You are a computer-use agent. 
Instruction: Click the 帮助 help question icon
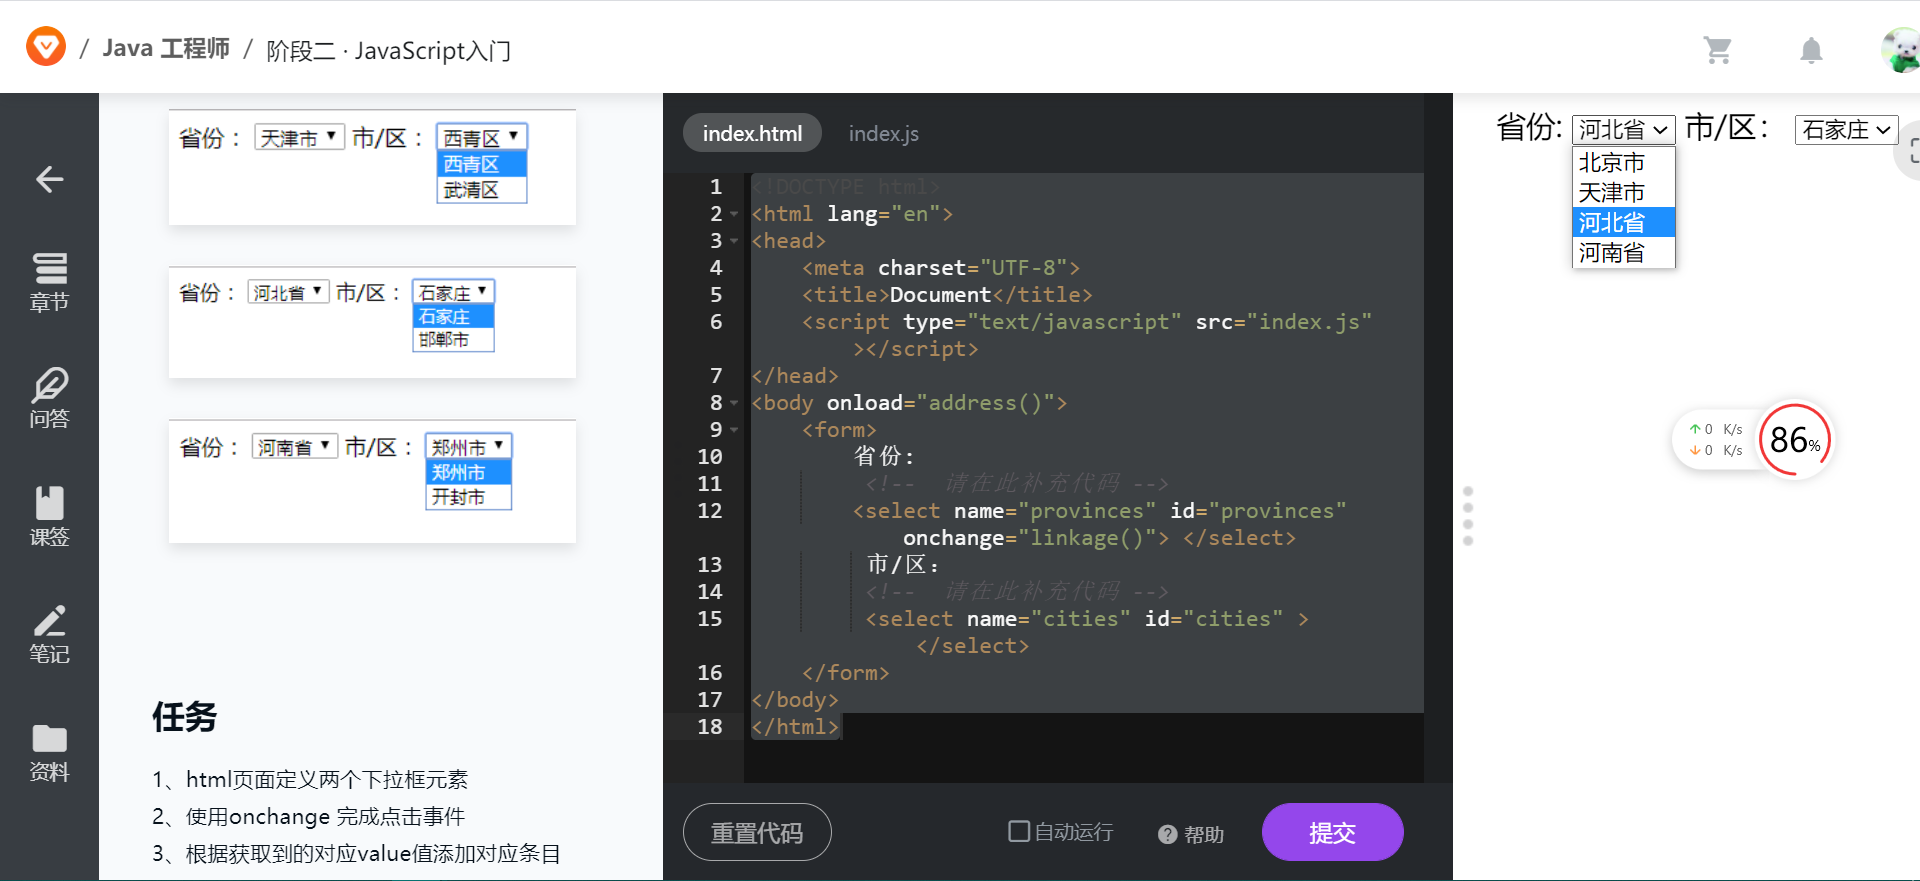point(1167,834)
